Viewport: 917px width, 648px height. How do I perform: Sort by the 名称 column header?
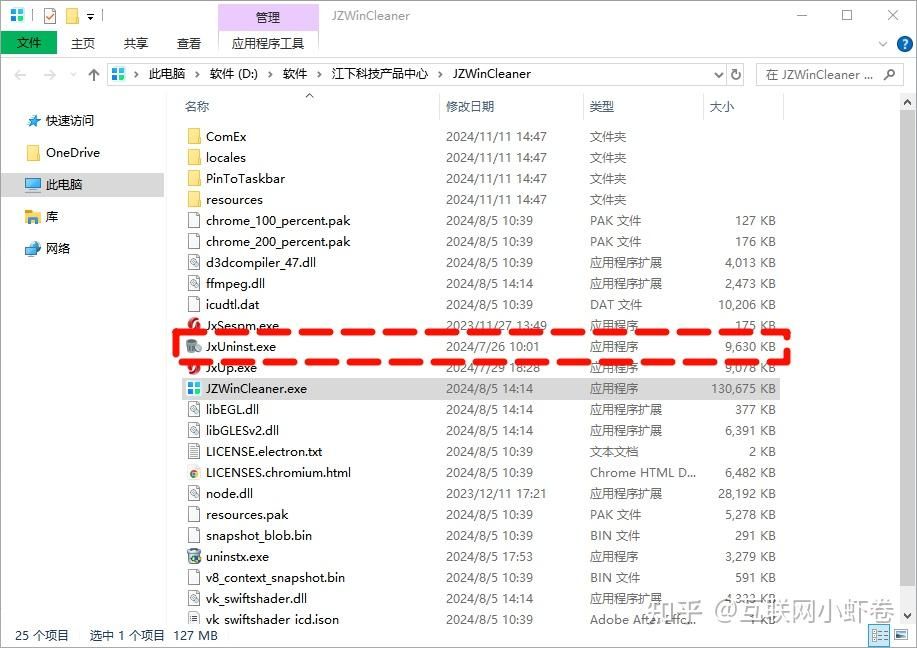(x=197, y=106)
